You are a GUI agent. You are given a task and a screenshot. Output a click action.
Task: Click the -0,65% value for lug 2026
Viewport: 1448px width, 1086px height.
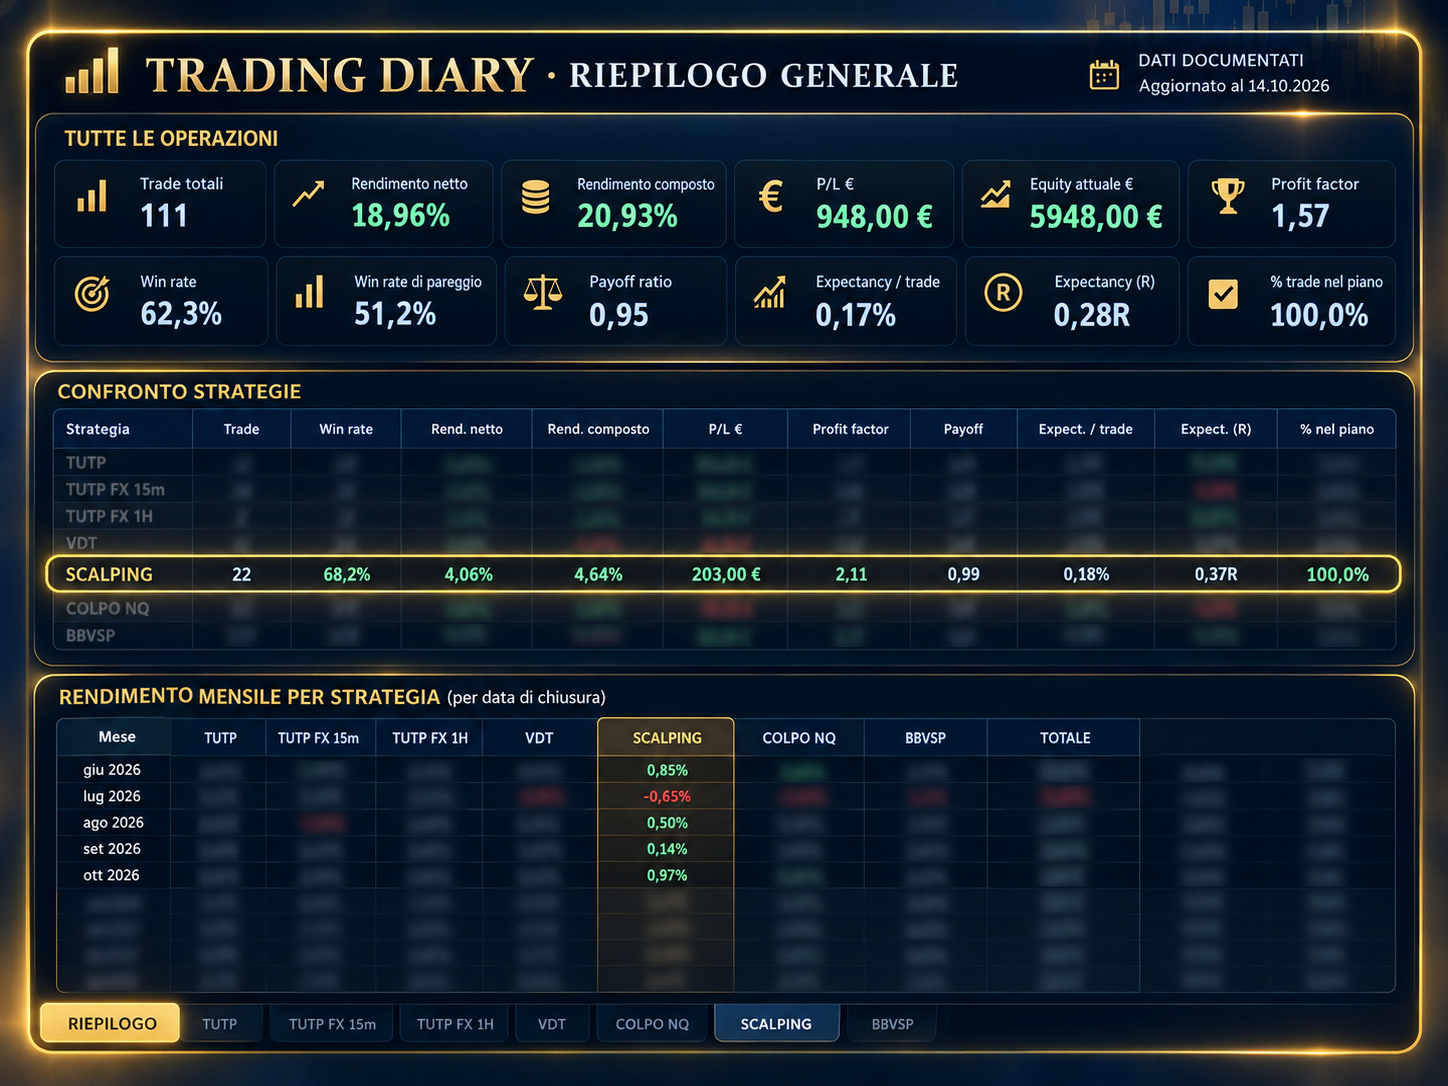tap(667, 797)
